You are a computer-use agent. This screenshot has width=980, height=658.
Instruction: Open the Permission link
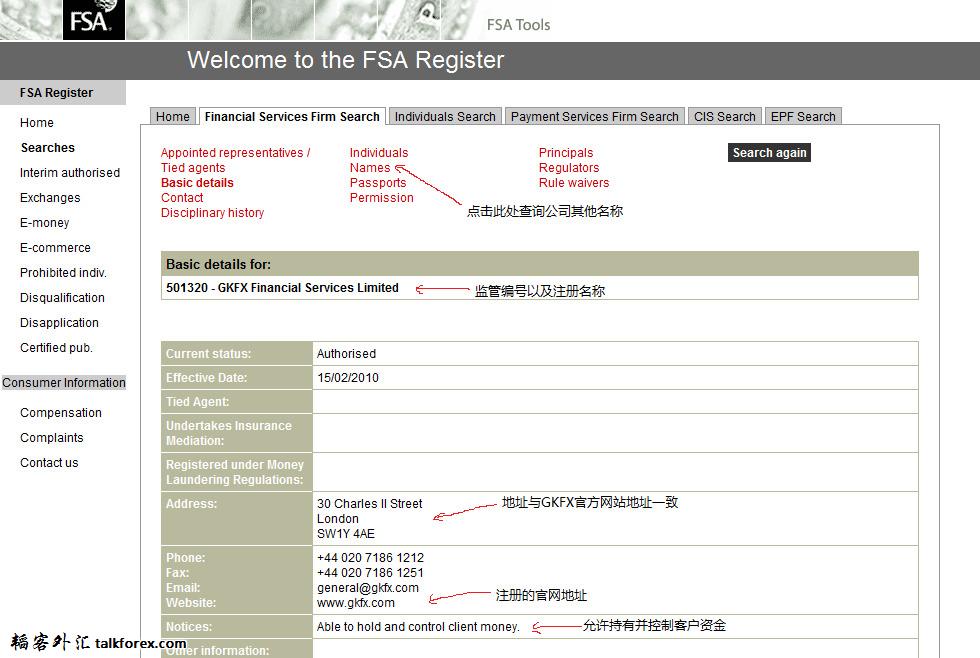pos(381,197)
